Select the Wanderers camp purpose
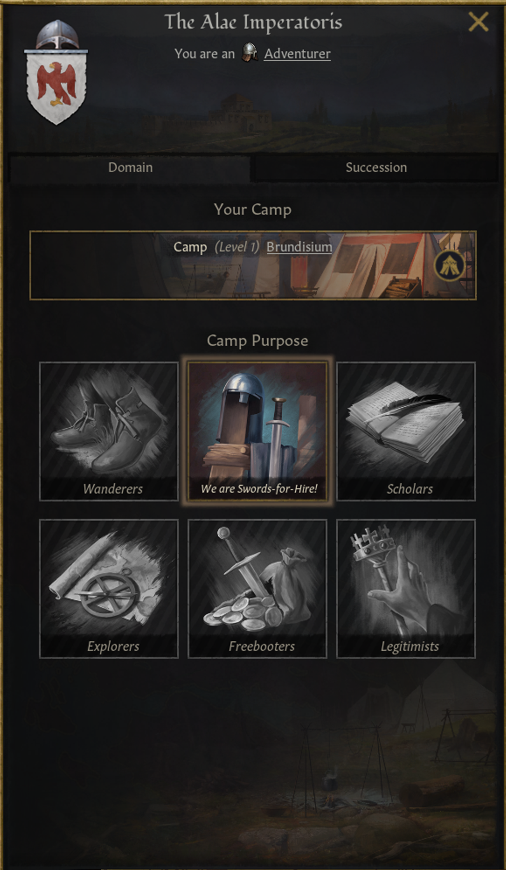This screenshot has height=870, width=506. coord(109,431)
